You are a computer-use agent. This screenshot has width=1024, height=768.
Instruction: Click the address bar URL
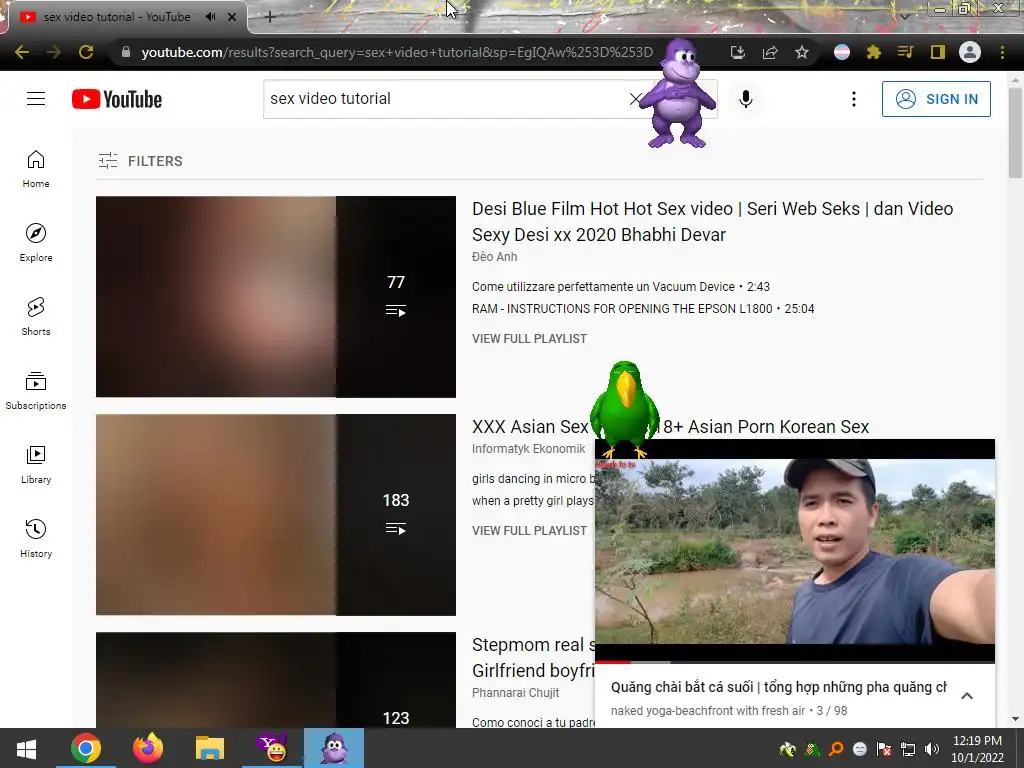click(x=397, y=52)
